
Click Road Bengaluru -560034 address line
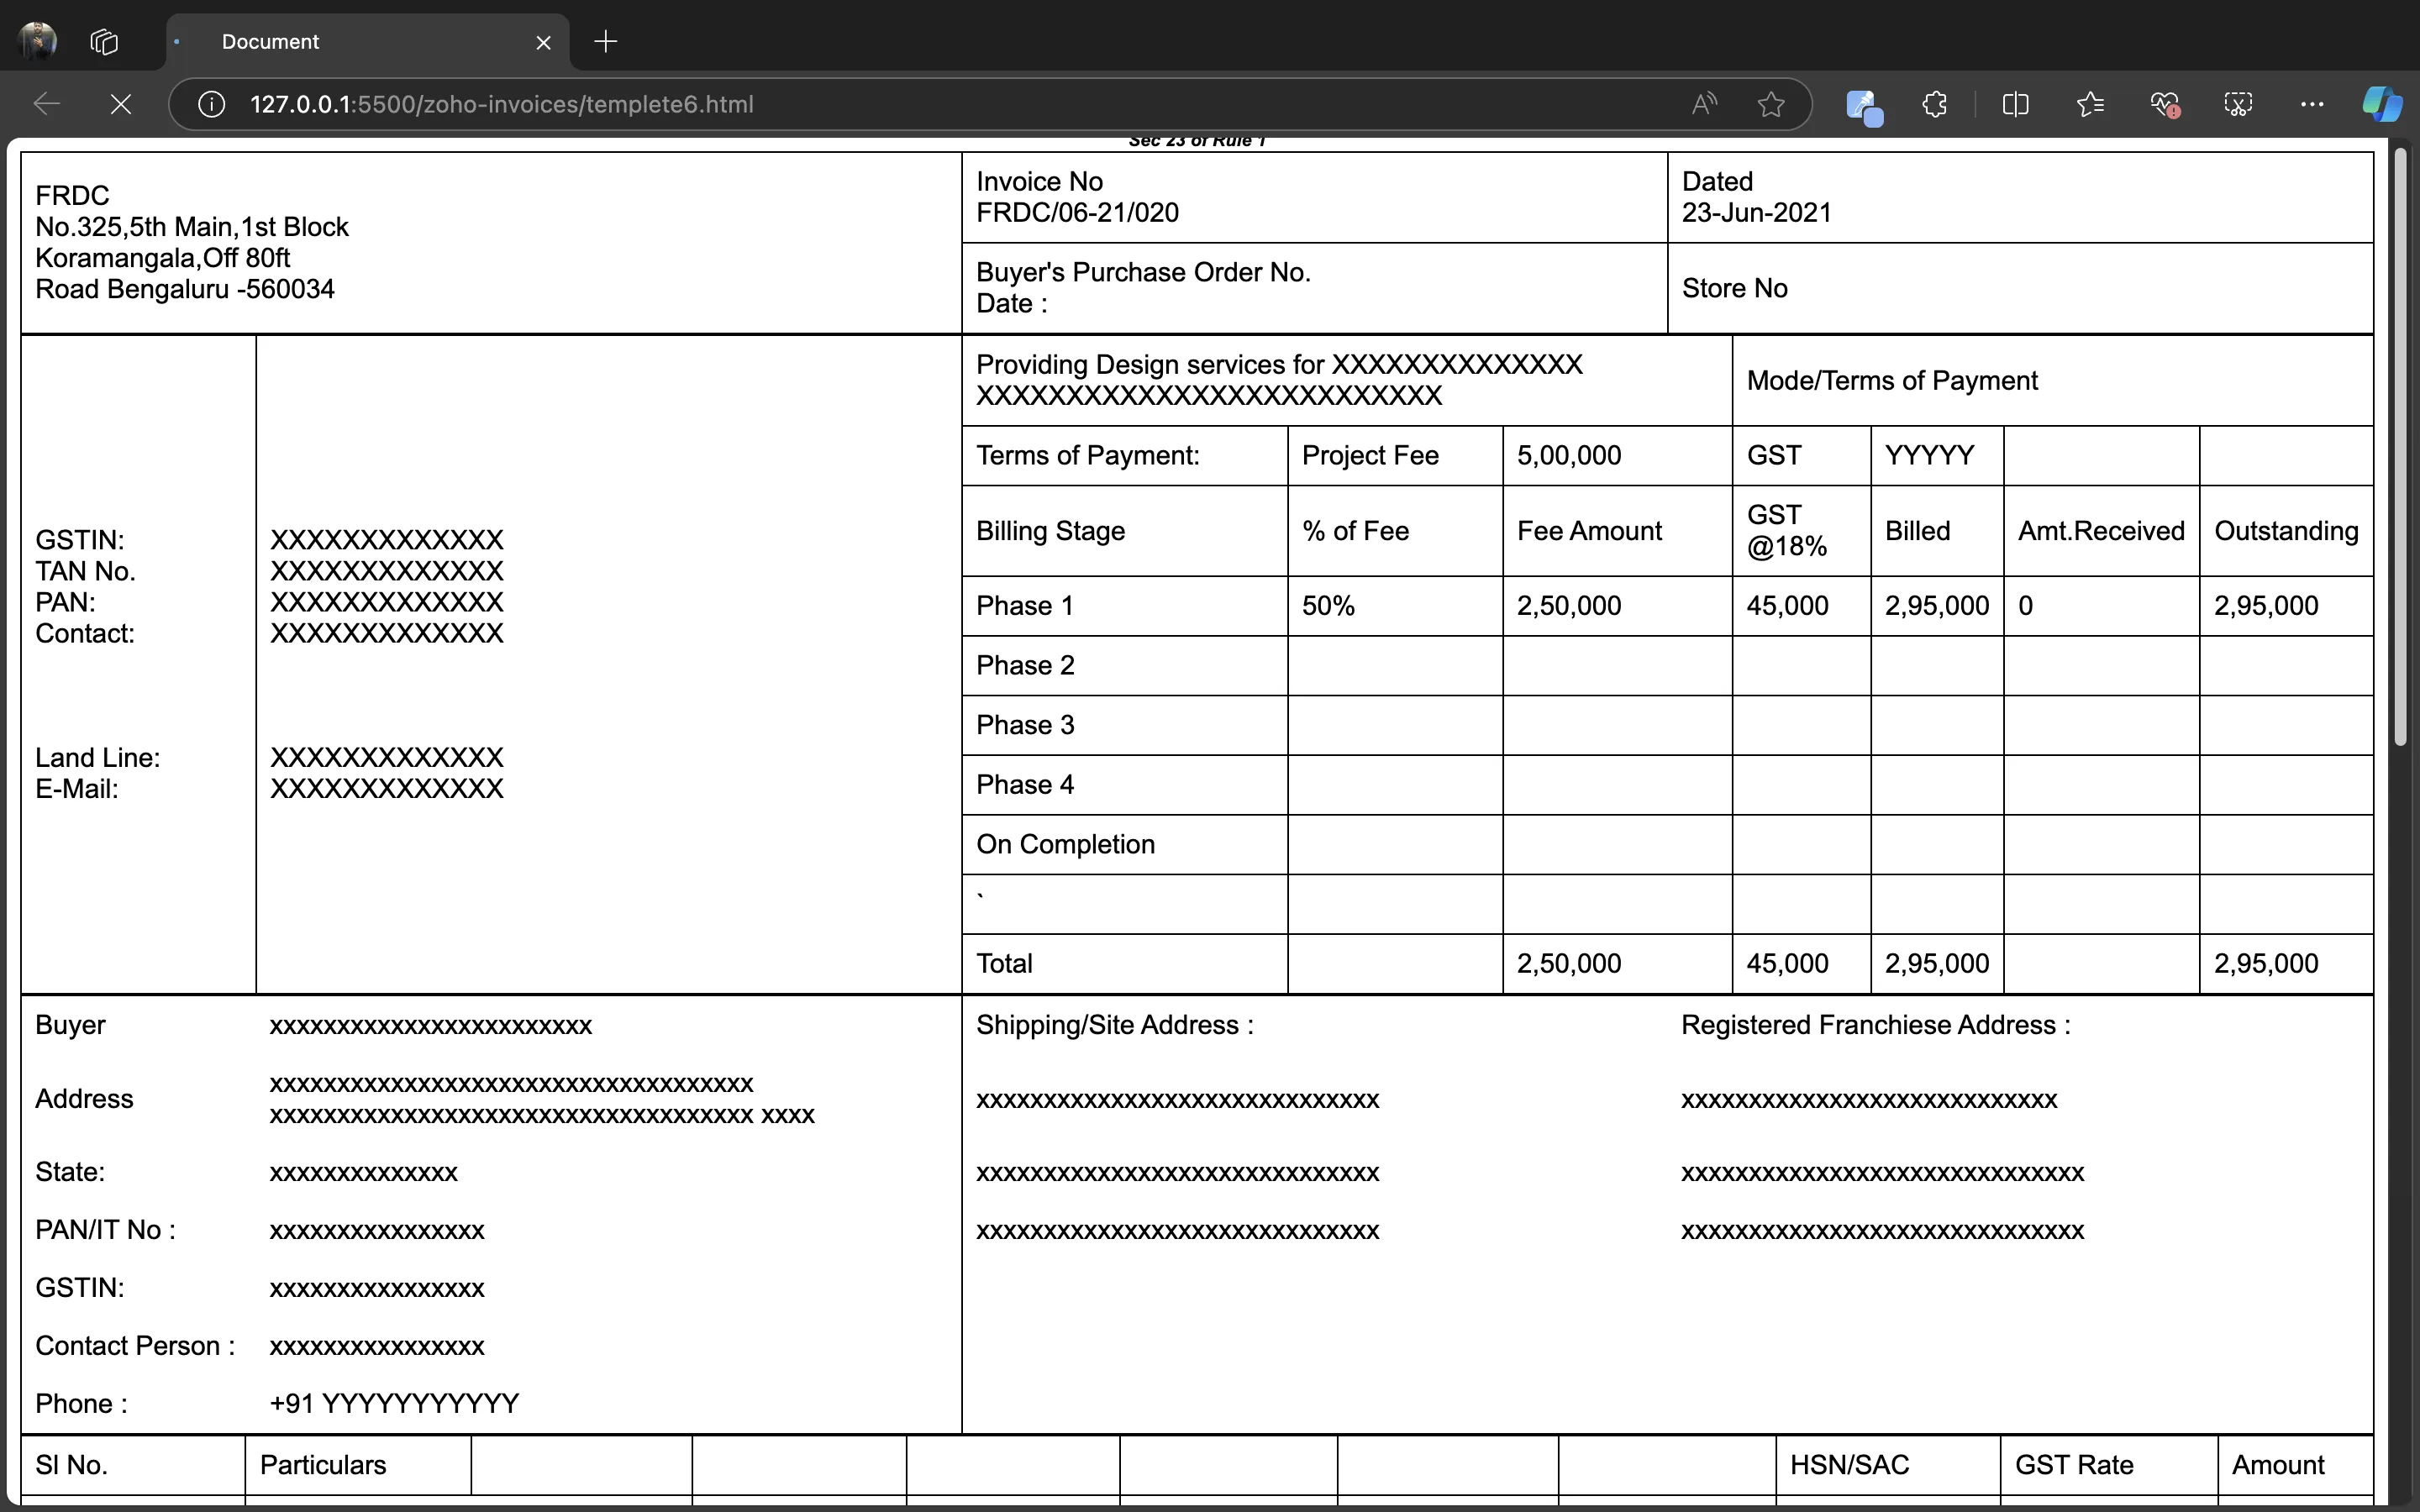185,290
